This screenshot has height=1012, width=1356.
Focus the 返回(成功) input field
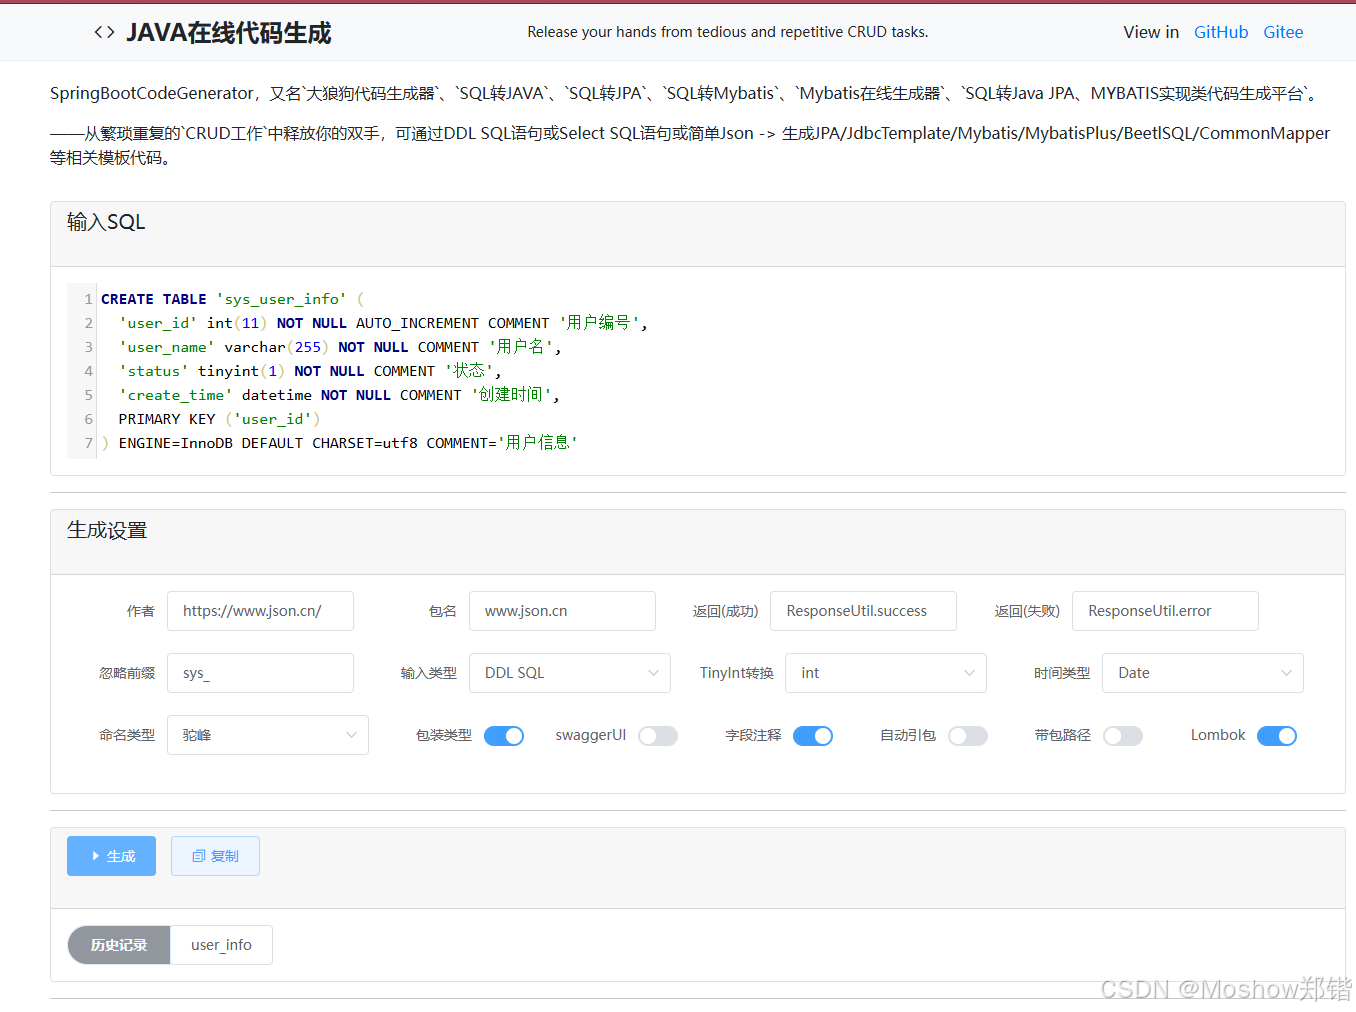point(863,611)
